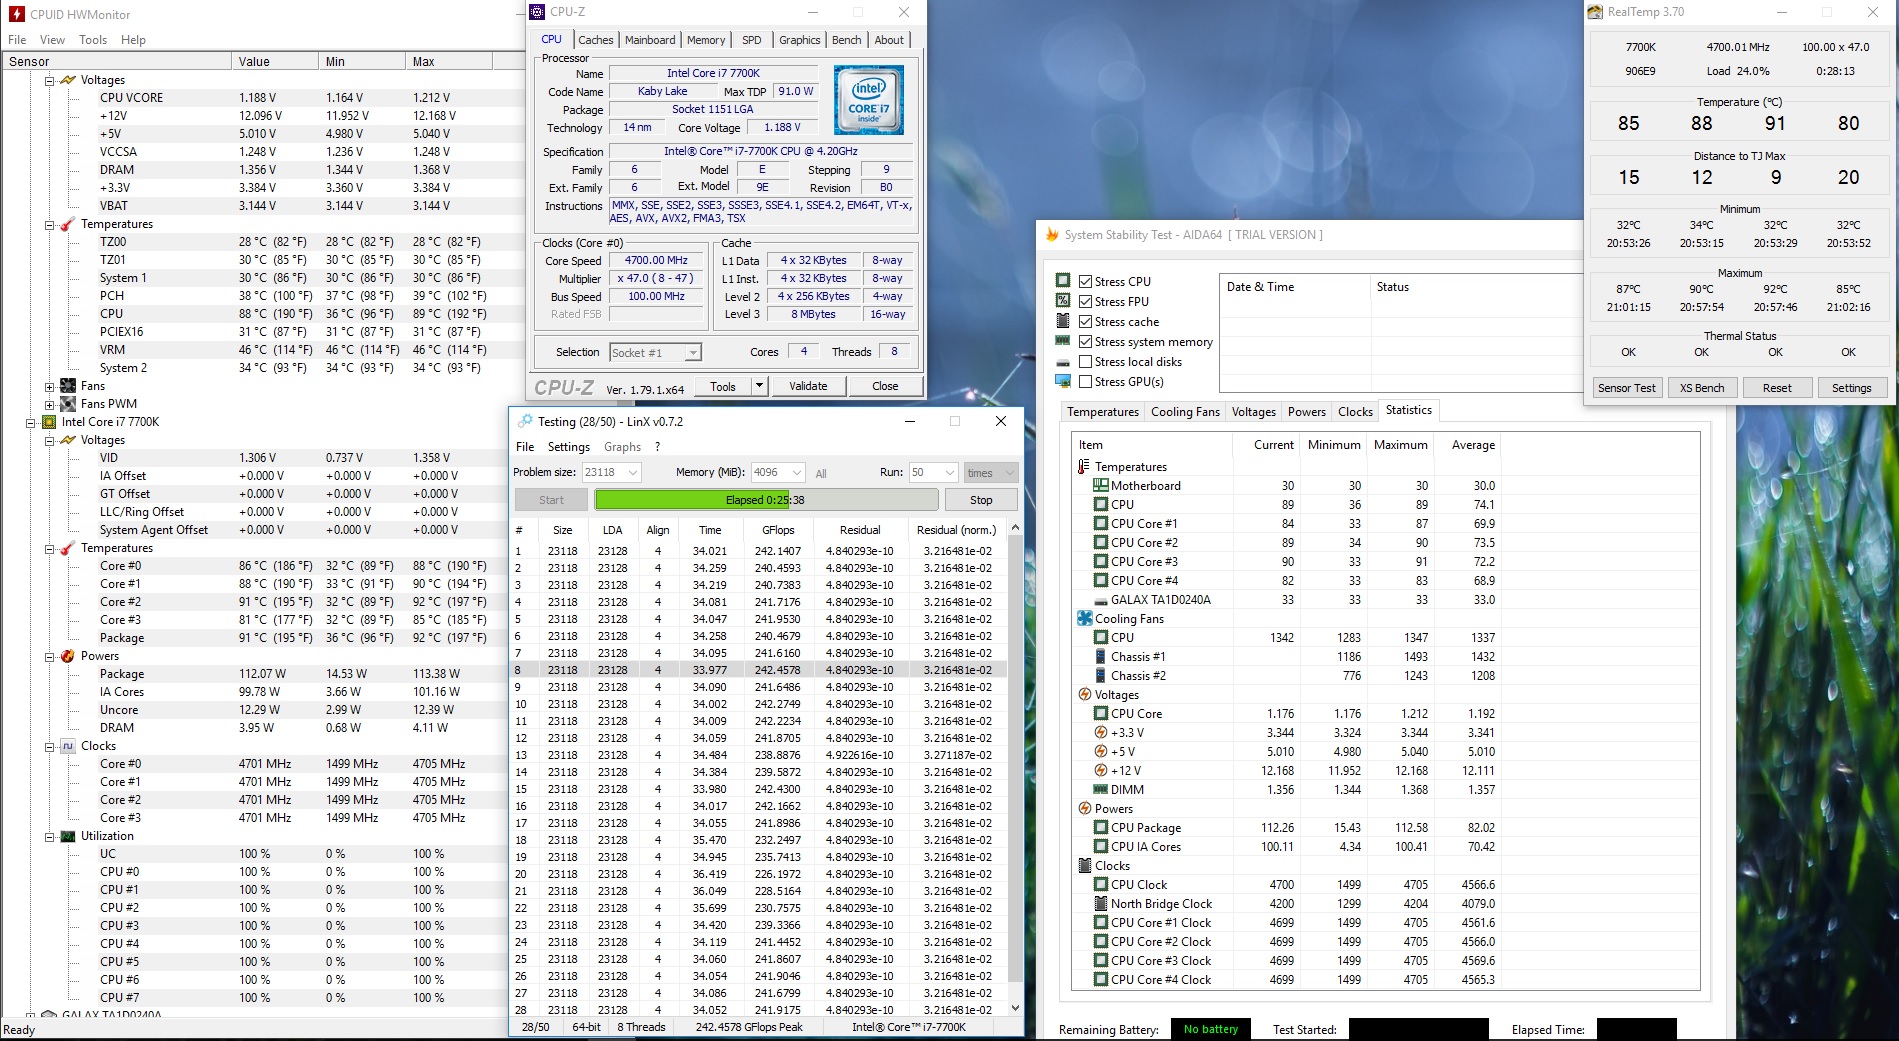
Task: Click the Stress GPU monitor icon
Action: click(1063, 381)
